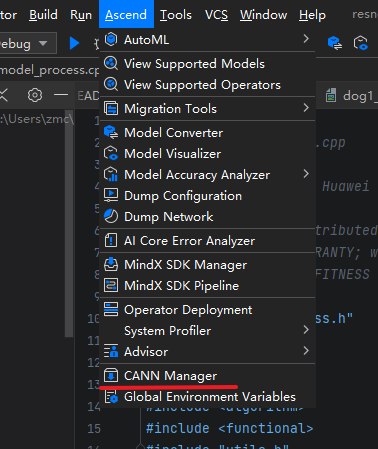Click the Model Converter menu icon
The width and height of the screenshot is (378, 449).
pyautogui.click(x=111, y=132)
